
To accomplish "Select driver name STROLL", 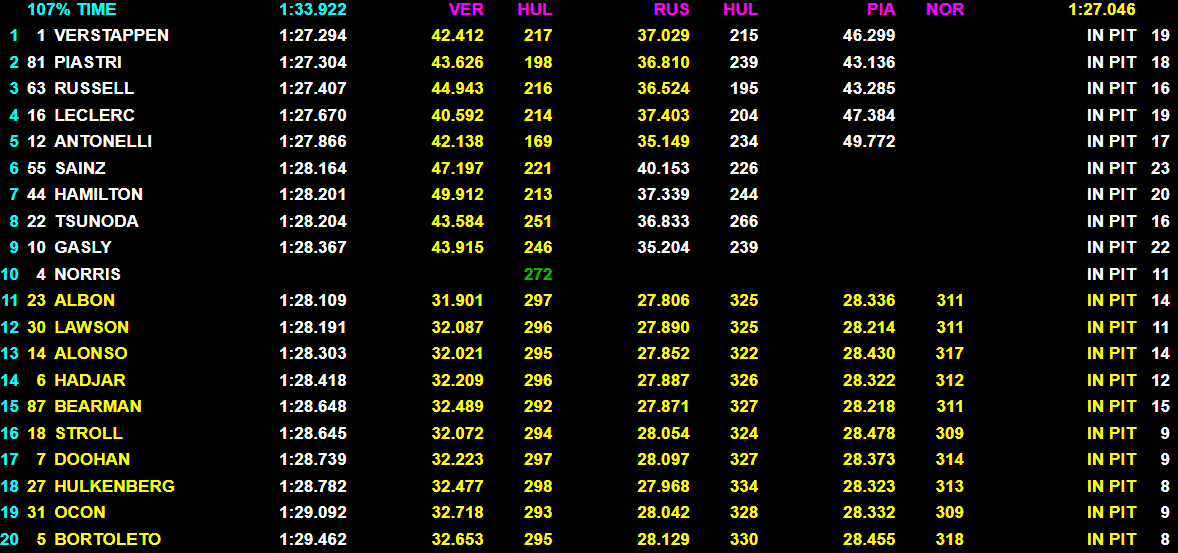I will (x=88, y=433).
